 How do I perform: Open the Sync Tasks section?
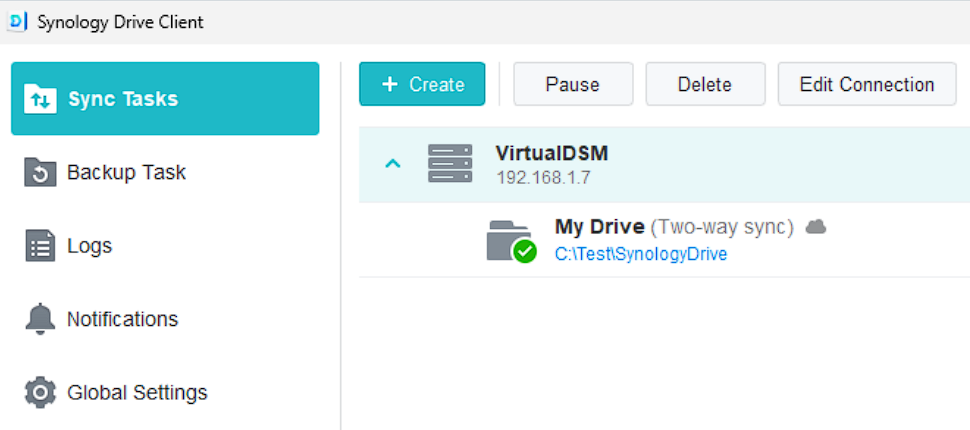pyautogui.click(x=165, y=98)
